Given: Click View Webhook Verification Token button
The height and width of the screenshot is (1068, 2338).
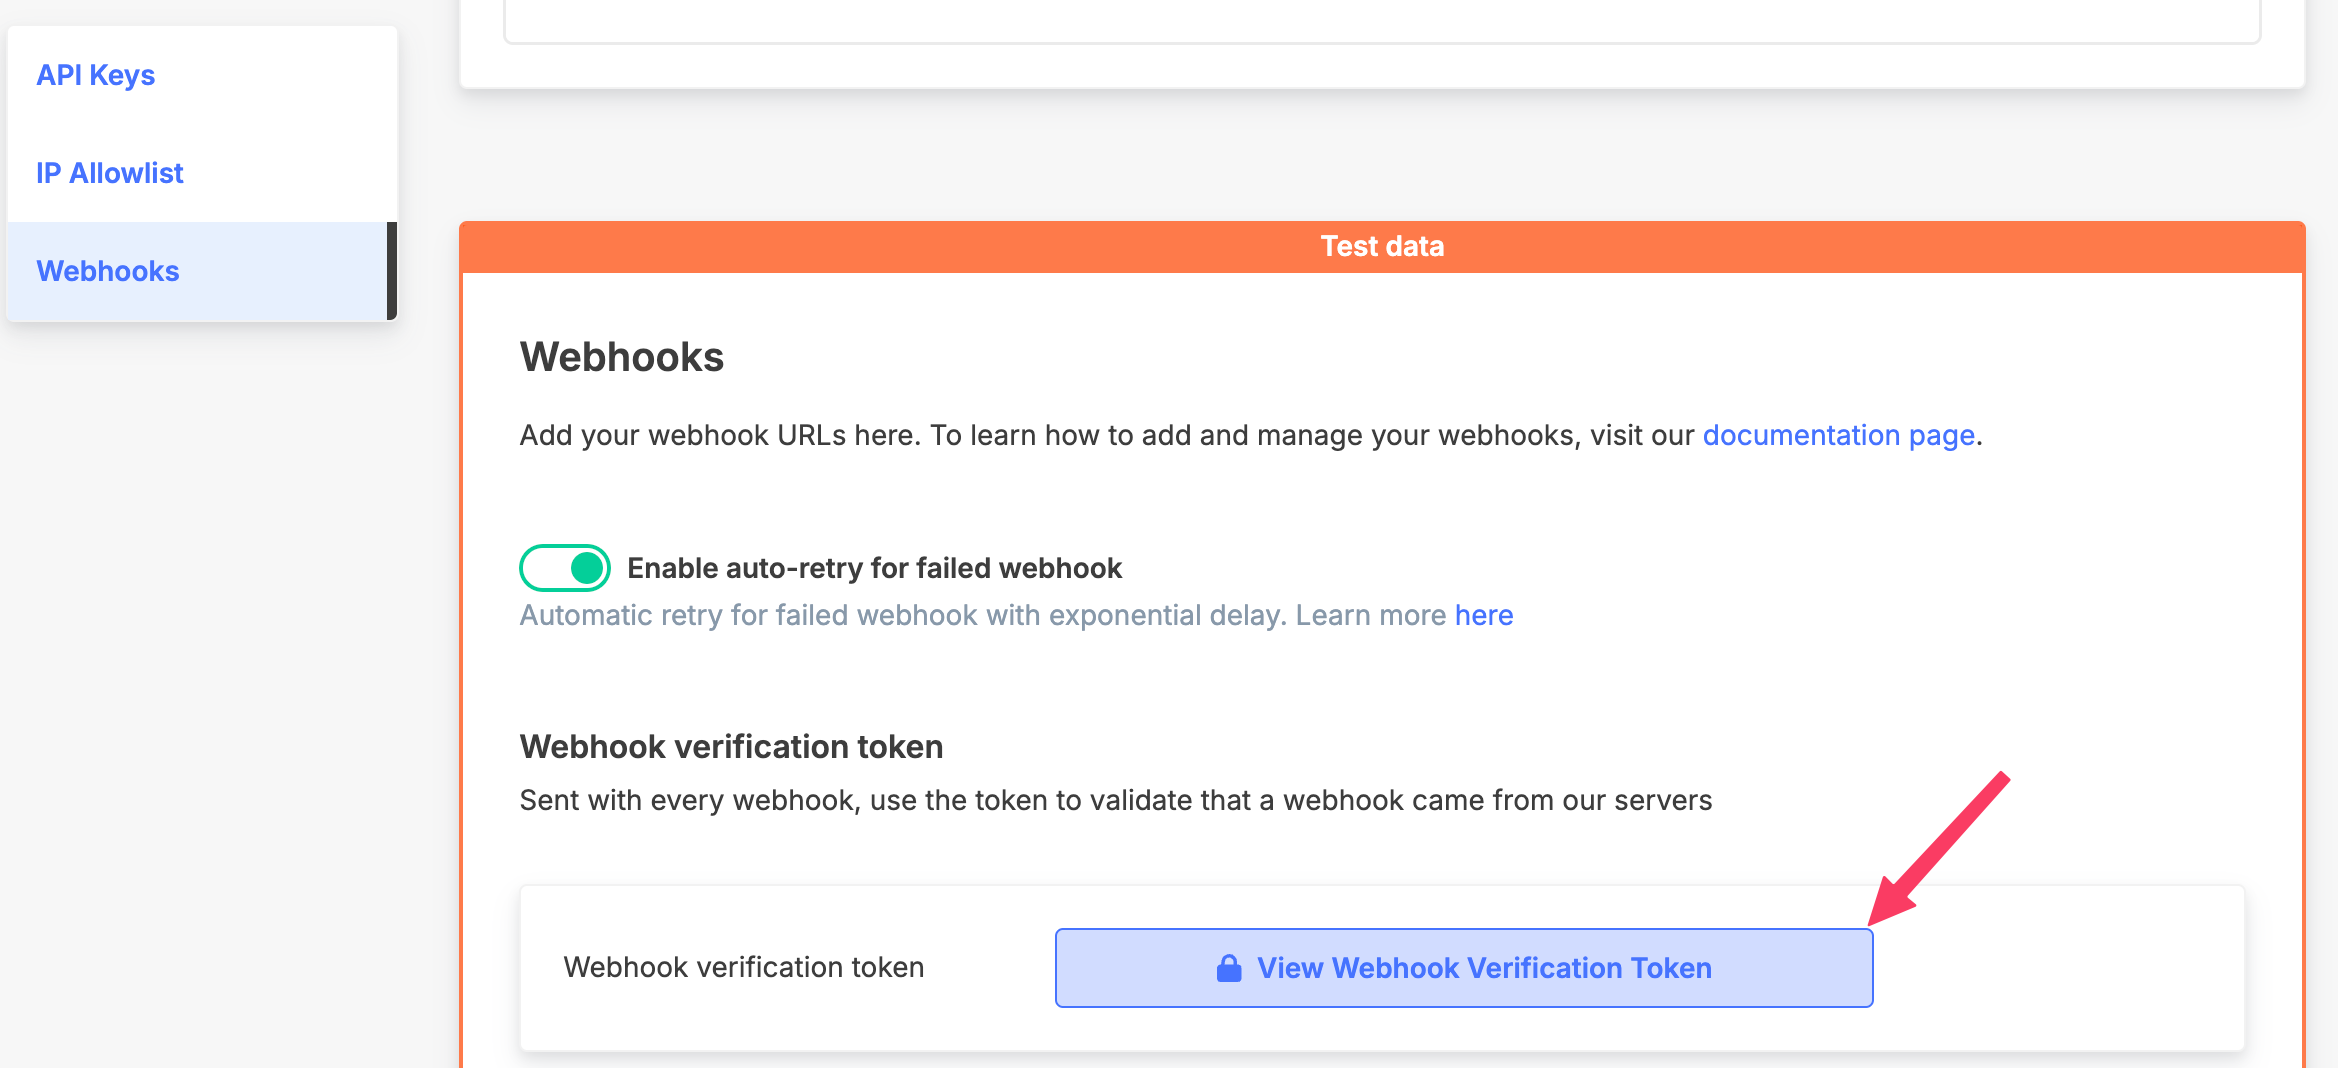Looking at the screenshot, I should (1464, 968).
